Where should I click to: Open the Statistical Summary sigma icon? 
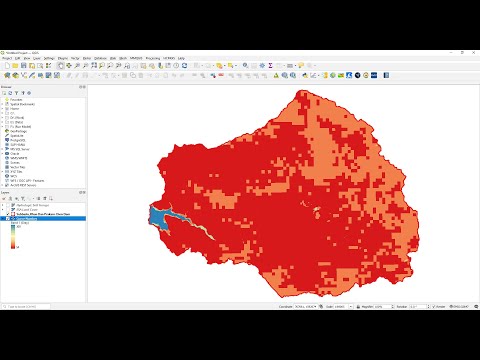click(270, 66)
